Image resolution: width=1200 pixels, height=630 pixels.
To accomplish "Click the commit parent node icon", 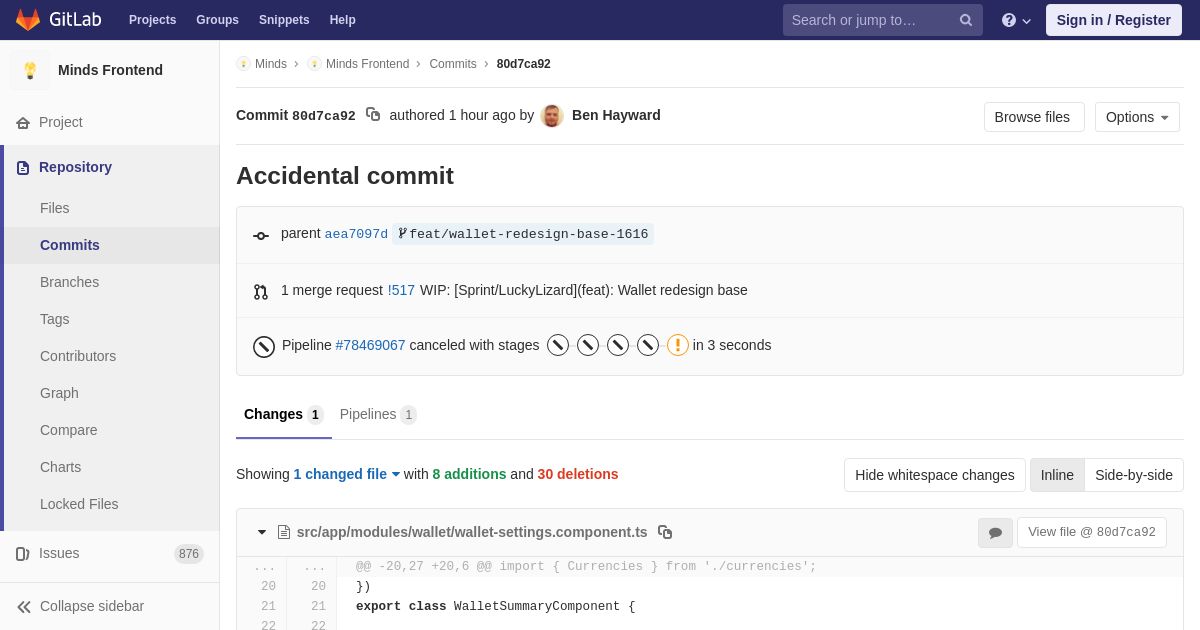I will point(261,236).
